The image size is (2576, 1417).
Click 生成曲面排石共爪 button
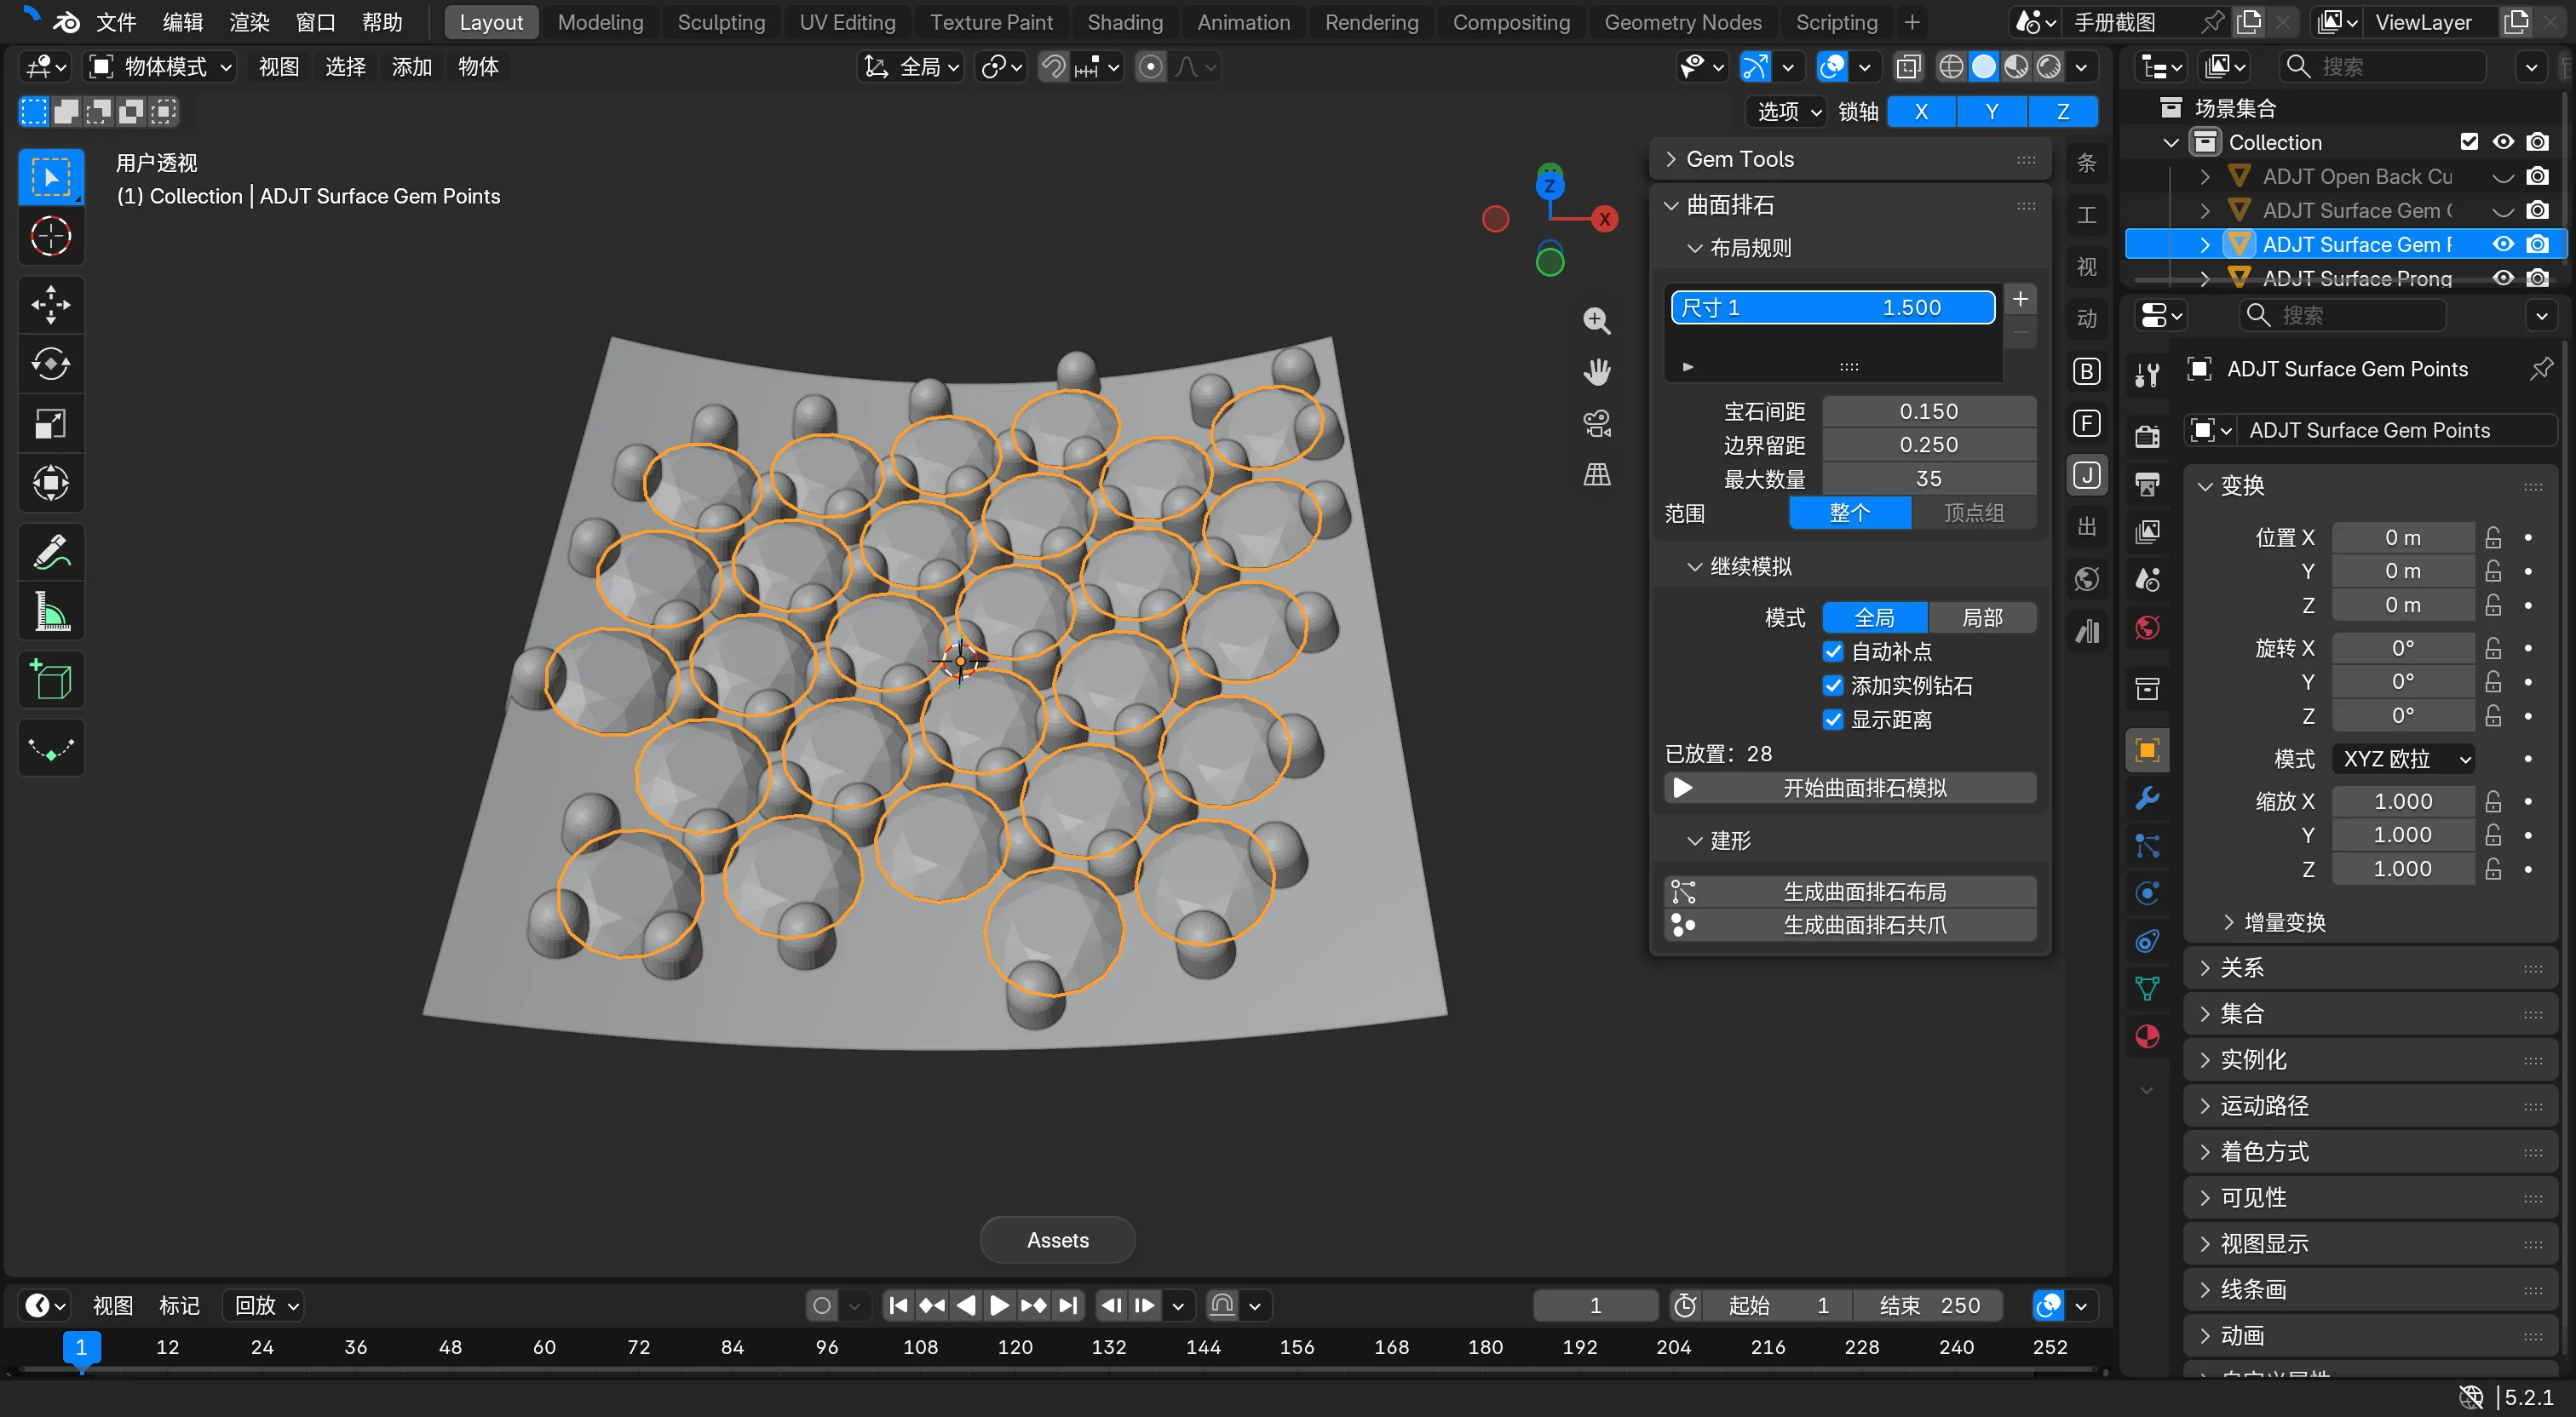1849,925
